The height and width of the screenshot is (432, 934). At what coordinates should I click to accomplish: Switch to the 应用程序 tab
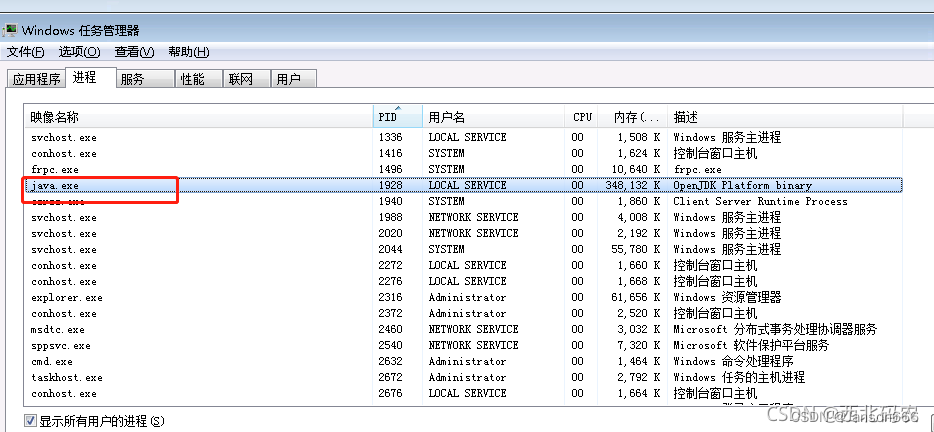tap(36, 79)
